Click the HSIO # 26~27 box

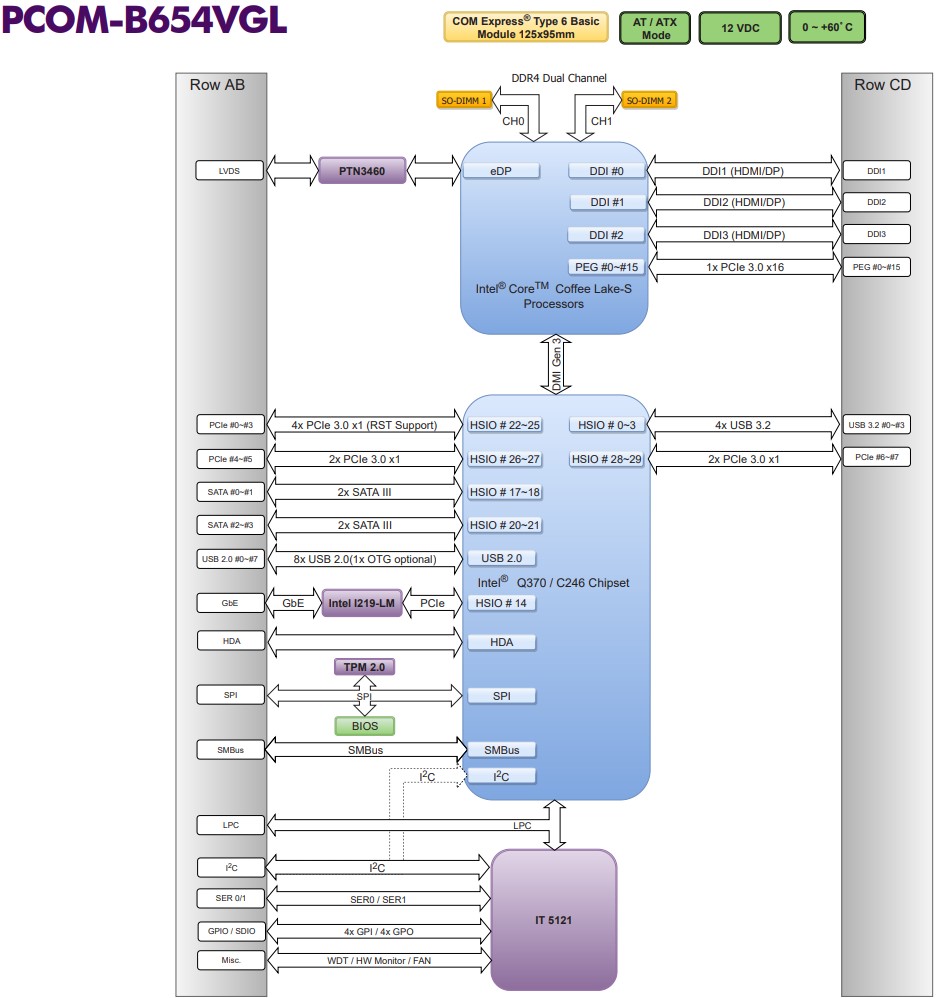(x=505, y=459)
